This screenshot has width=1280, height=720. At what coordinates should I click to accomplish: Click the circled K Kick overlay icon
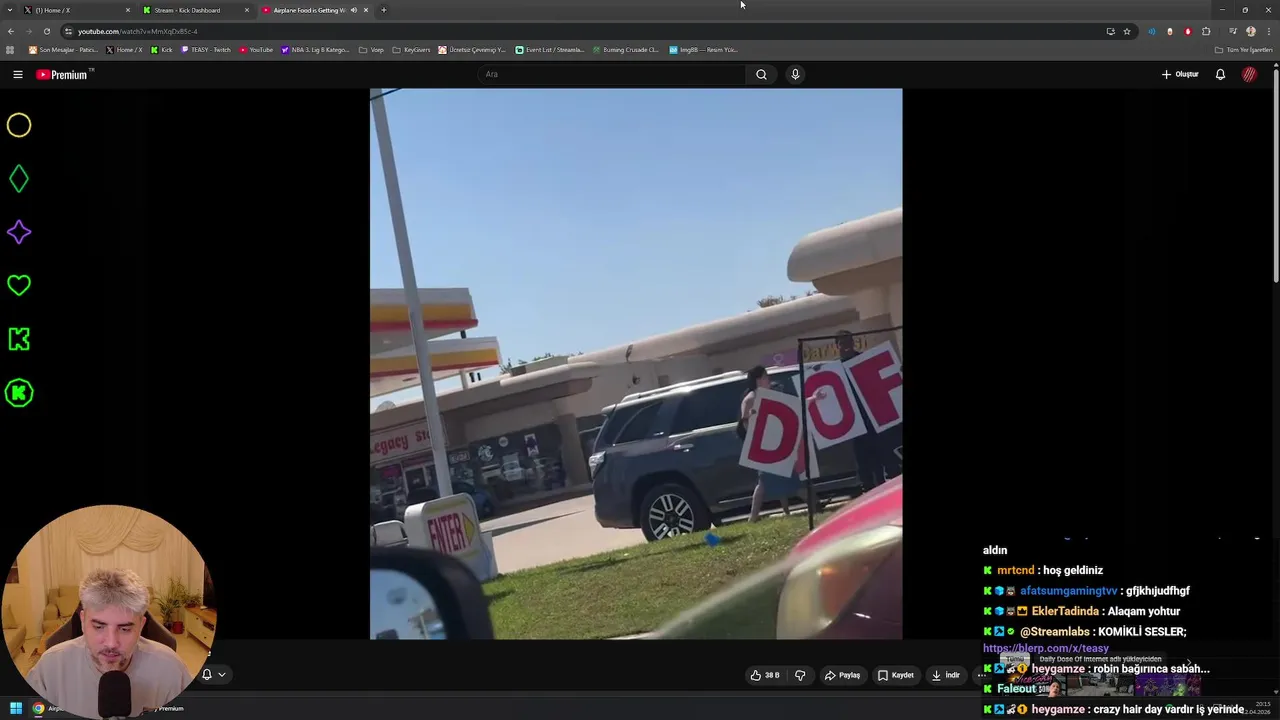(x=19, y=393)
